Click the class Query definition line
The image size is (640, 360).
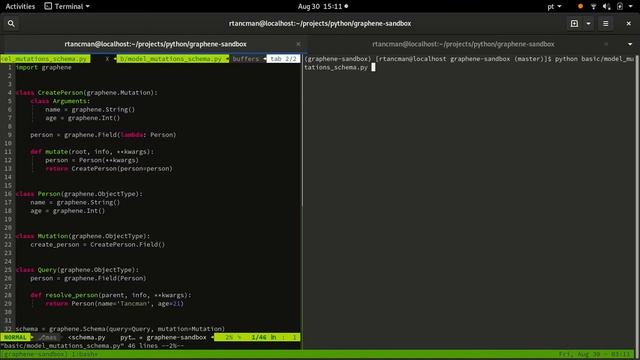pos(77,270)
